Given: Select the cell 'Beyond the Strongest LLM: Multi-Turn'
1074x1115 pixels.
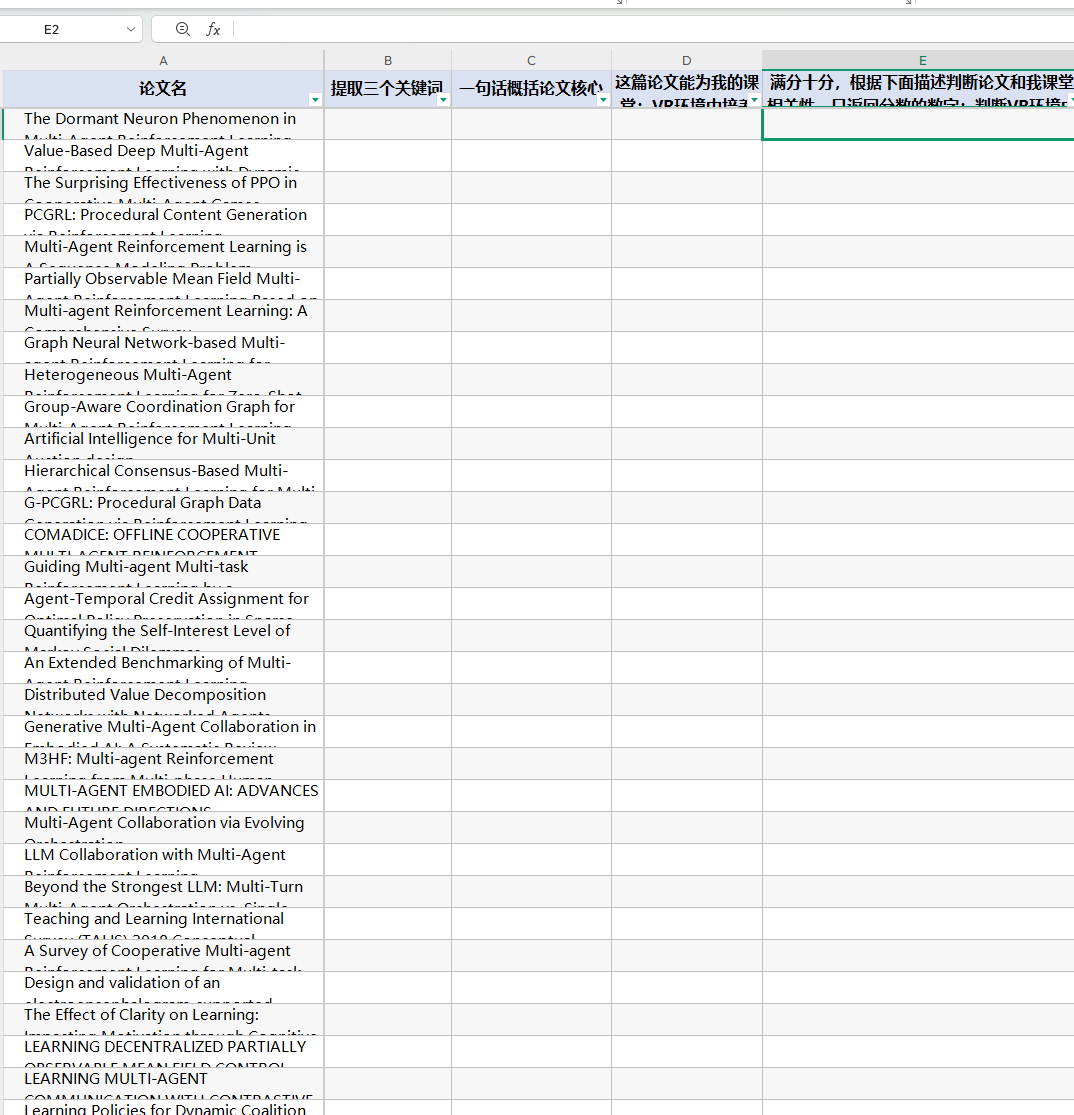Looking at the screenshot, I should [163, 892].
